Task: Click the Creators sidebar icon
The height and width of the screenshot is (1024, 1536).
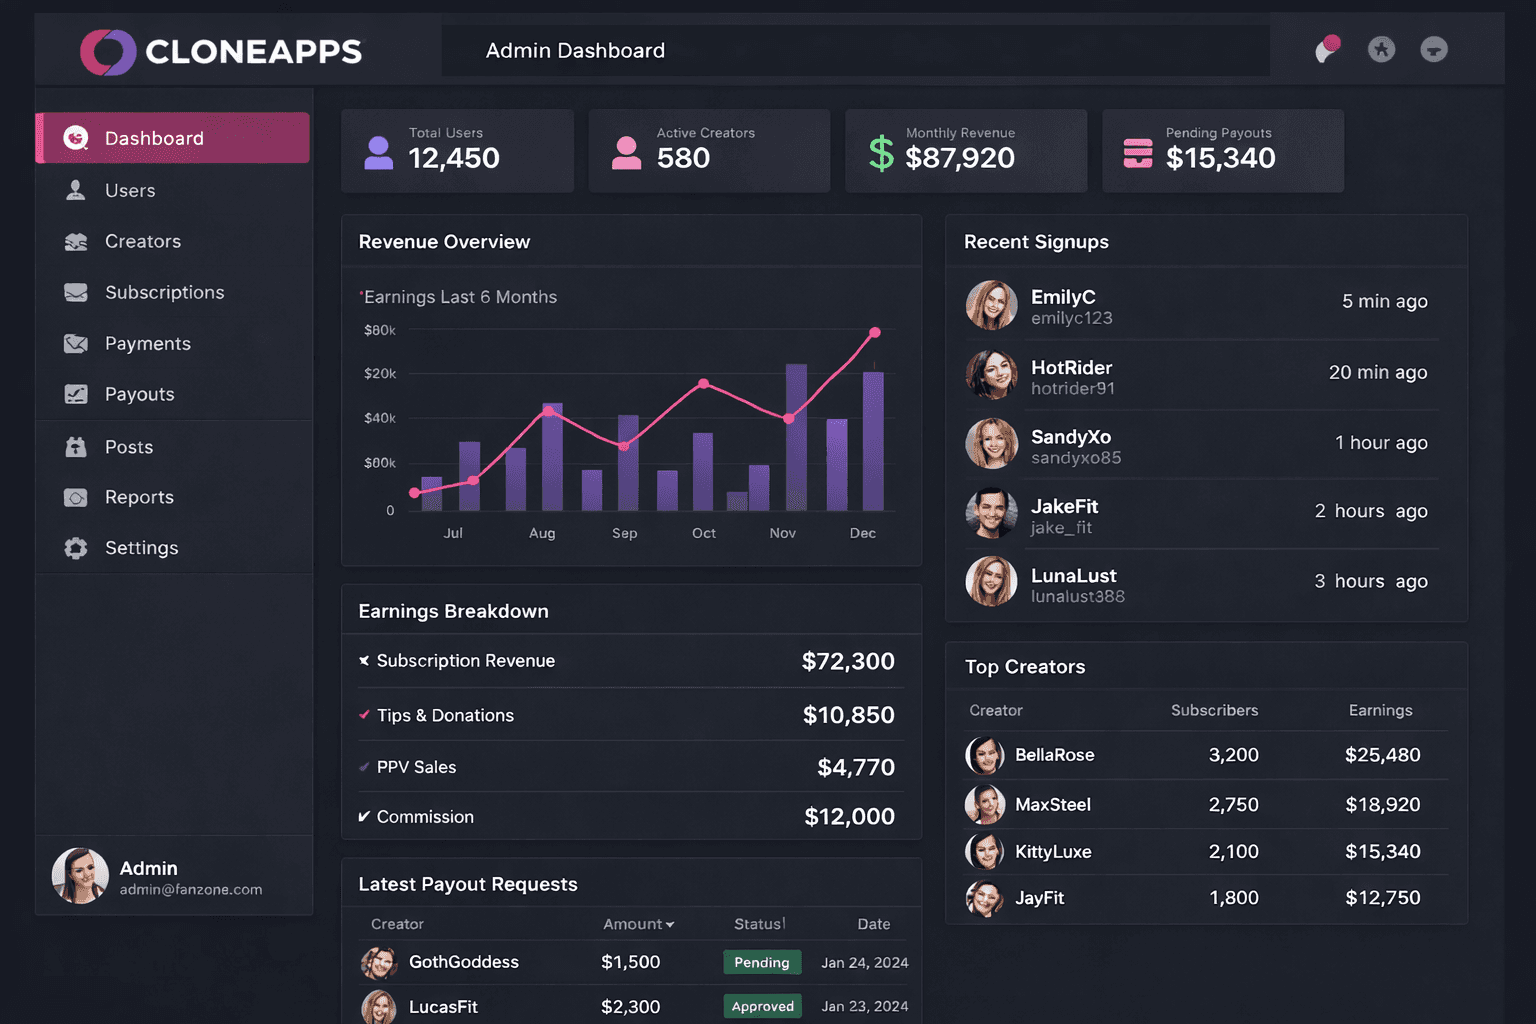Action: click(x=76, y=241)
